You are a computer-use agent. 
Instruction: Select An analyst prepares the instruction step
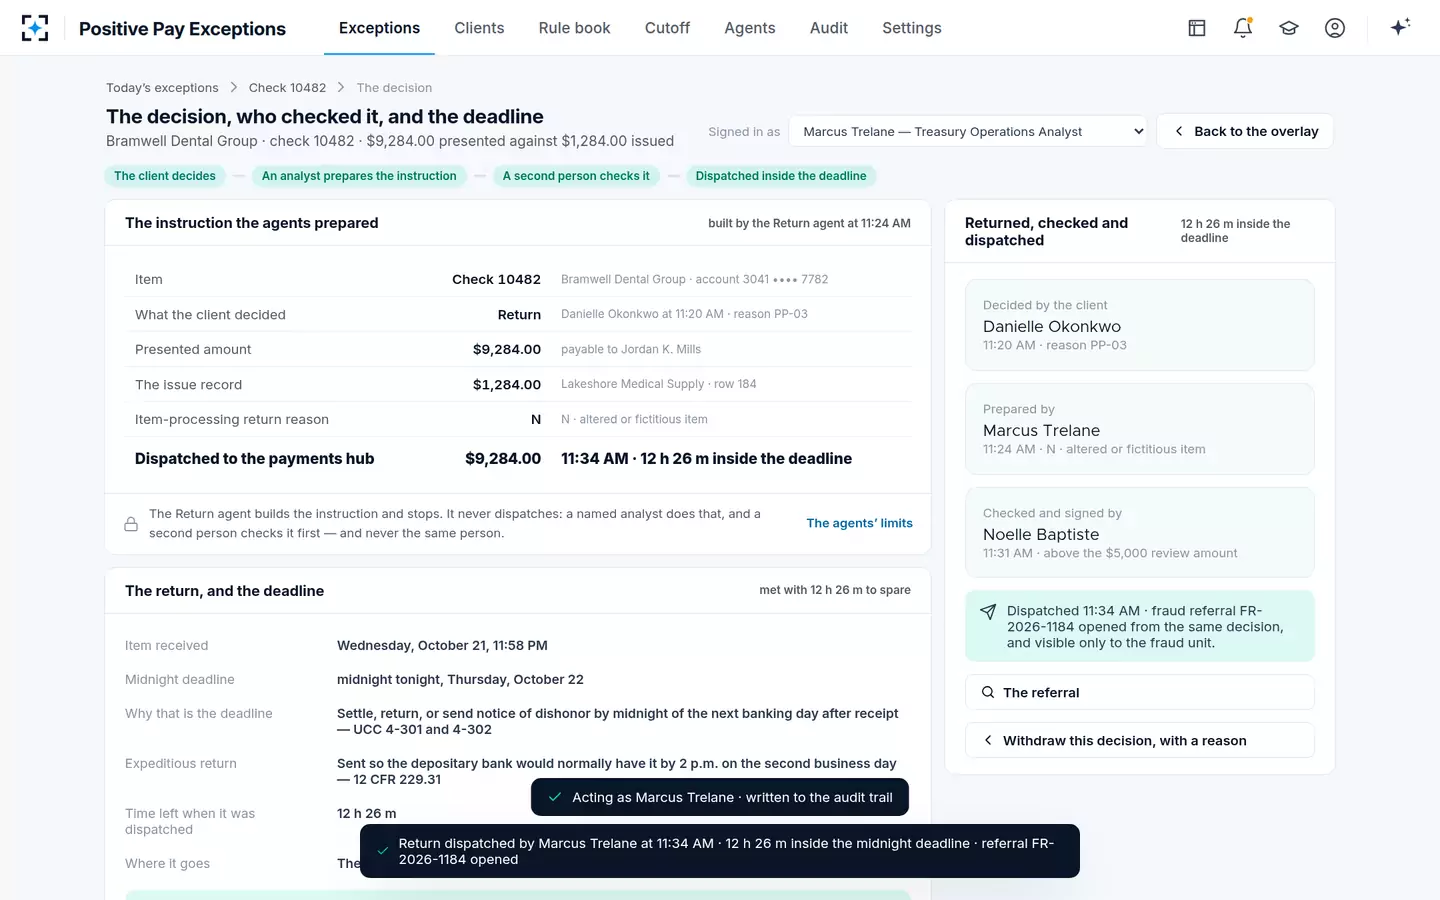[x=359, y=176]
